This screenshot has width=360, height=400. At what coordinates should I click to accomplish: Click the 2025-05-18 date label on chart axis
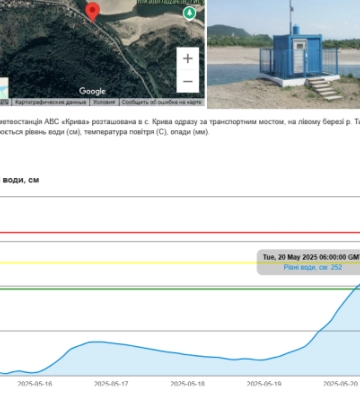pos(188,384)
